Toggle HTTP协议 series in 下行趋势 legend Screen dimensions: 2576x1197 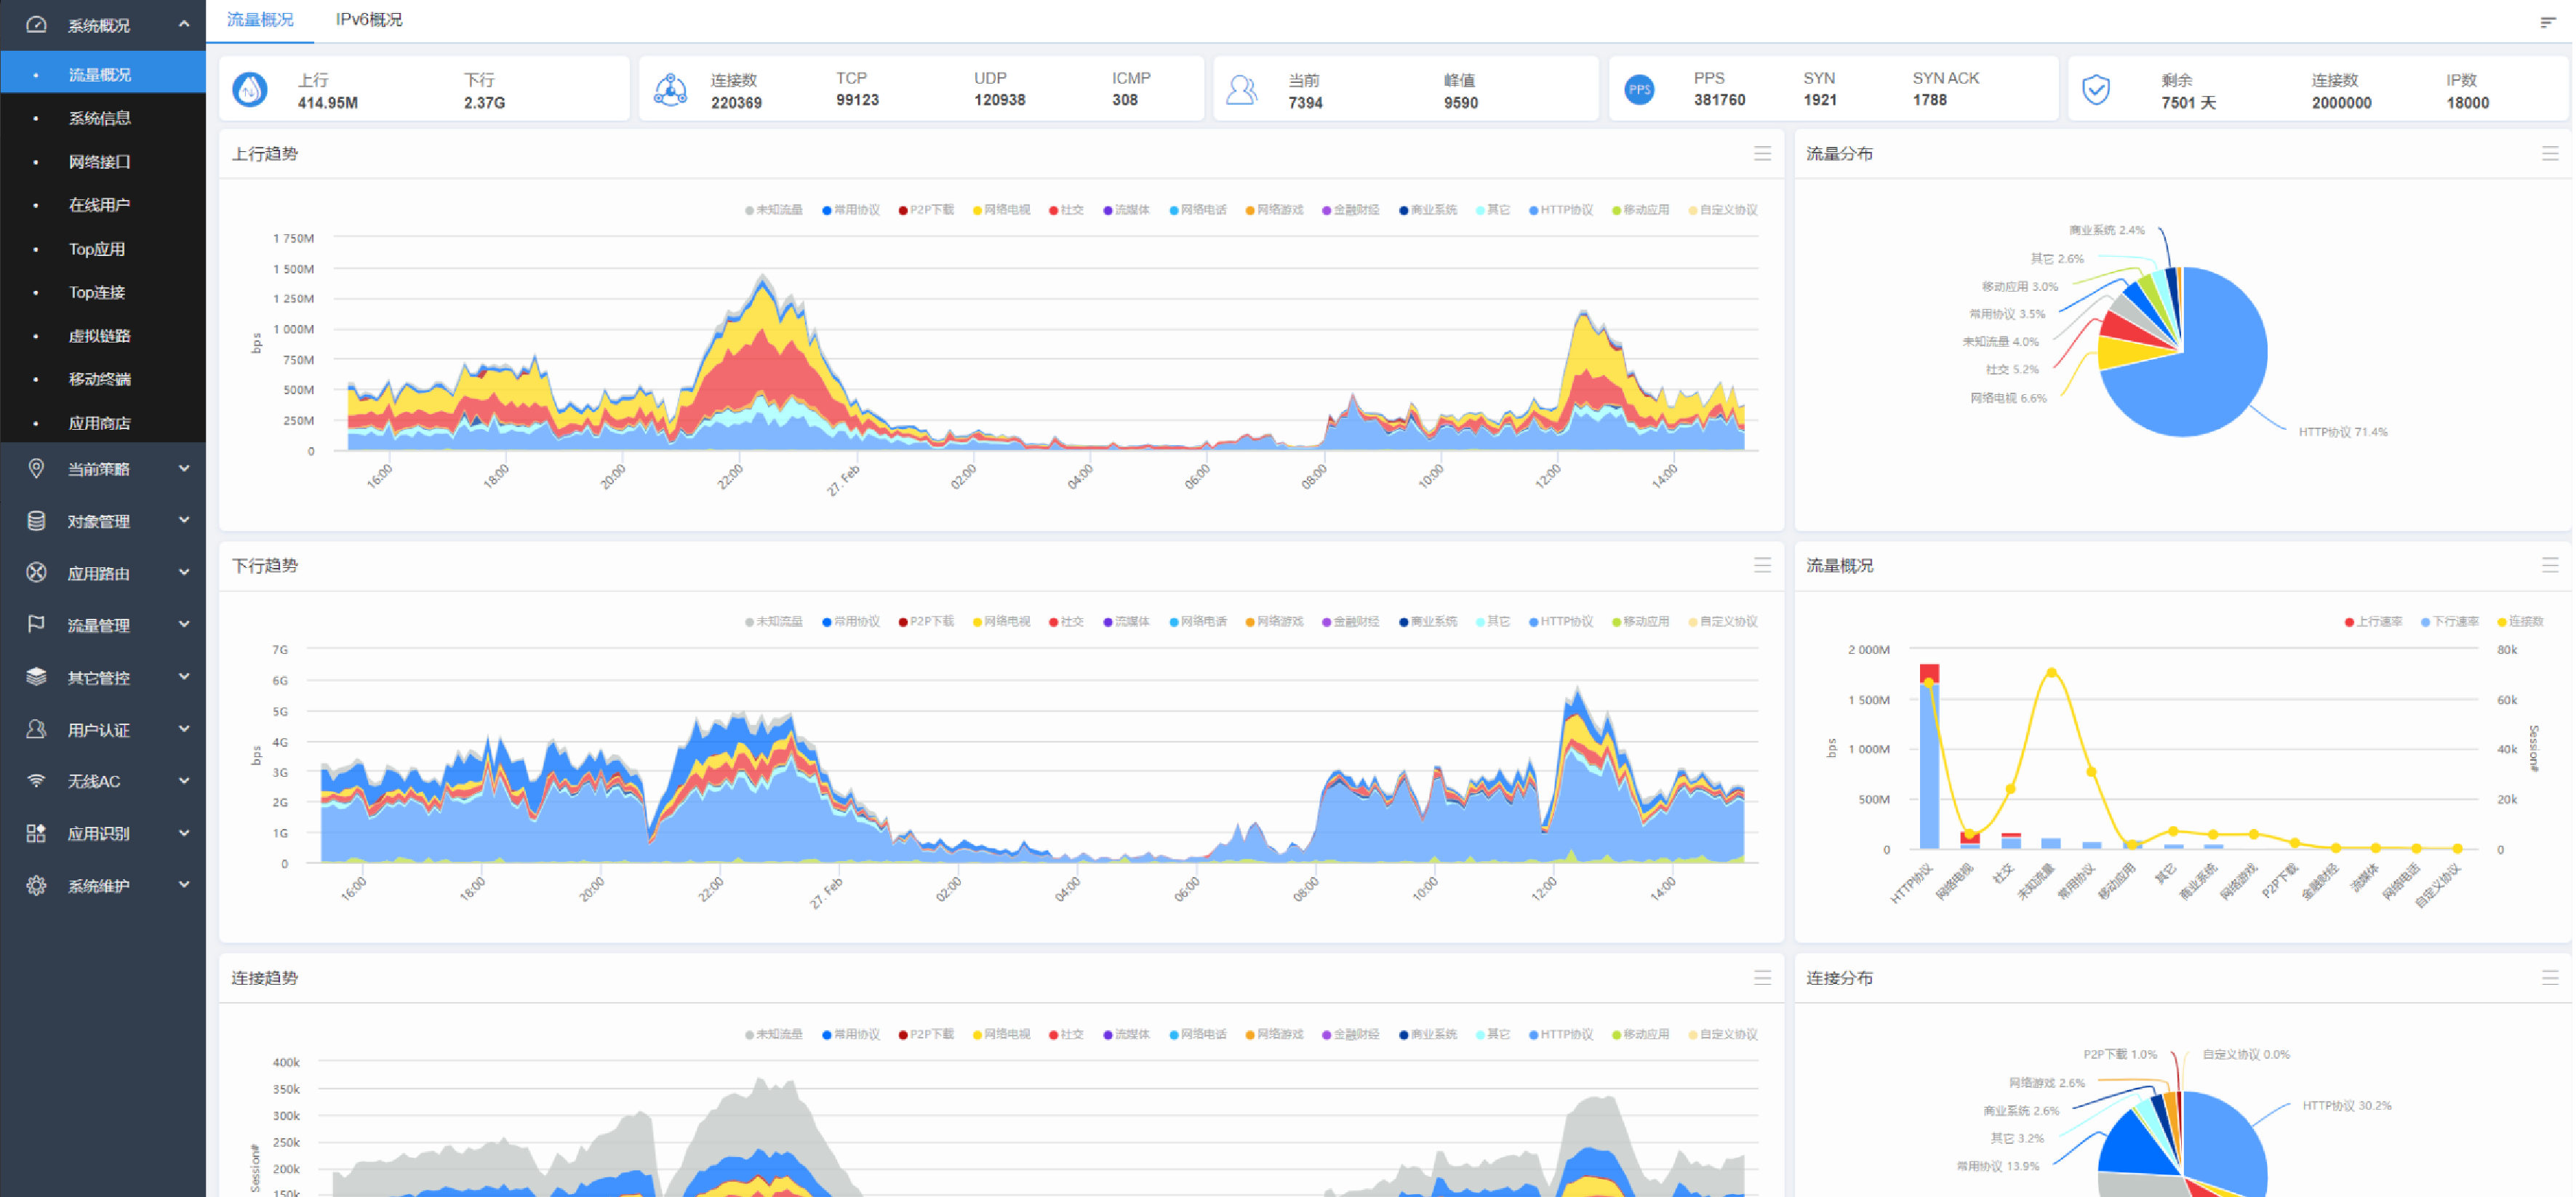pos(1561,622)
